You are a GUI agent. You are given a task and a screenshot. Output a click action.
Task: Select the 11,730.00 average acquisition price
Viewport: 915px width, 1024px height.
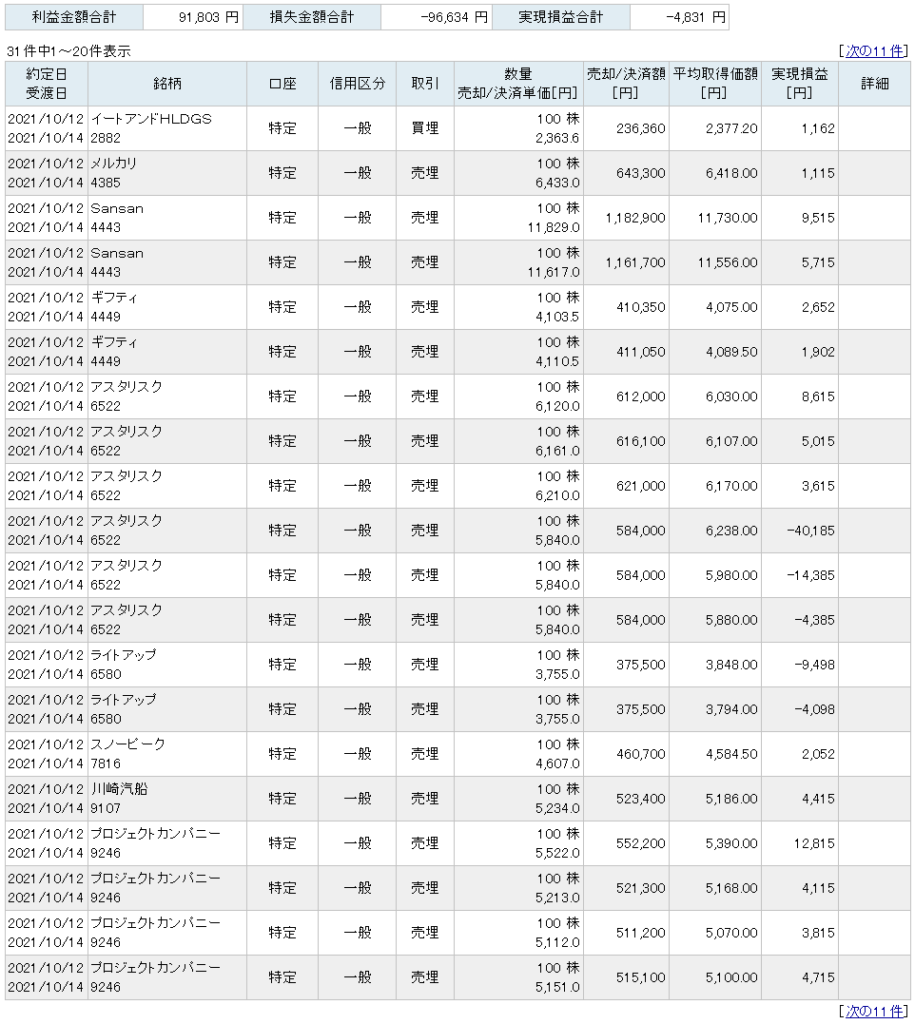[728, 218]
